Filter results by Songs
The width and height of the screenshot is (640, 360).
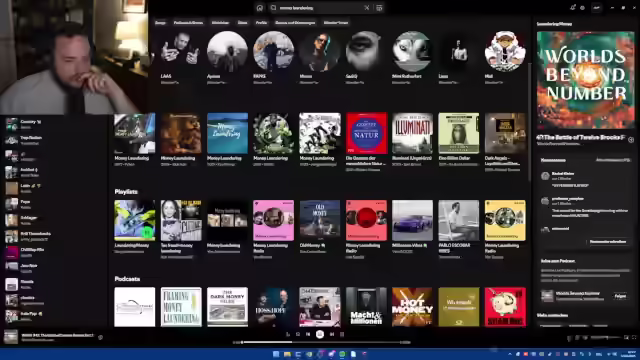(x=160, y=23)
